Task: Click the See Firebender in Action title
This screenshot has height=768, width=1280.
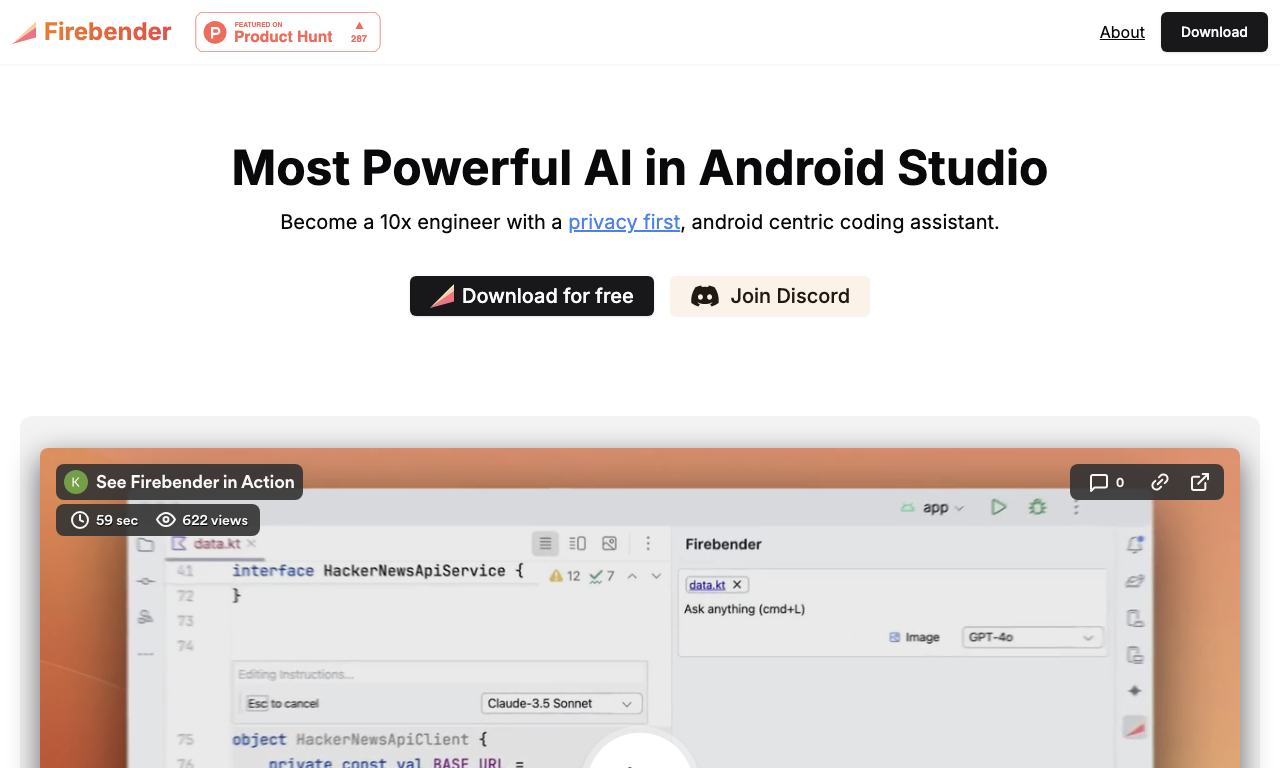Action: (195, 482)
